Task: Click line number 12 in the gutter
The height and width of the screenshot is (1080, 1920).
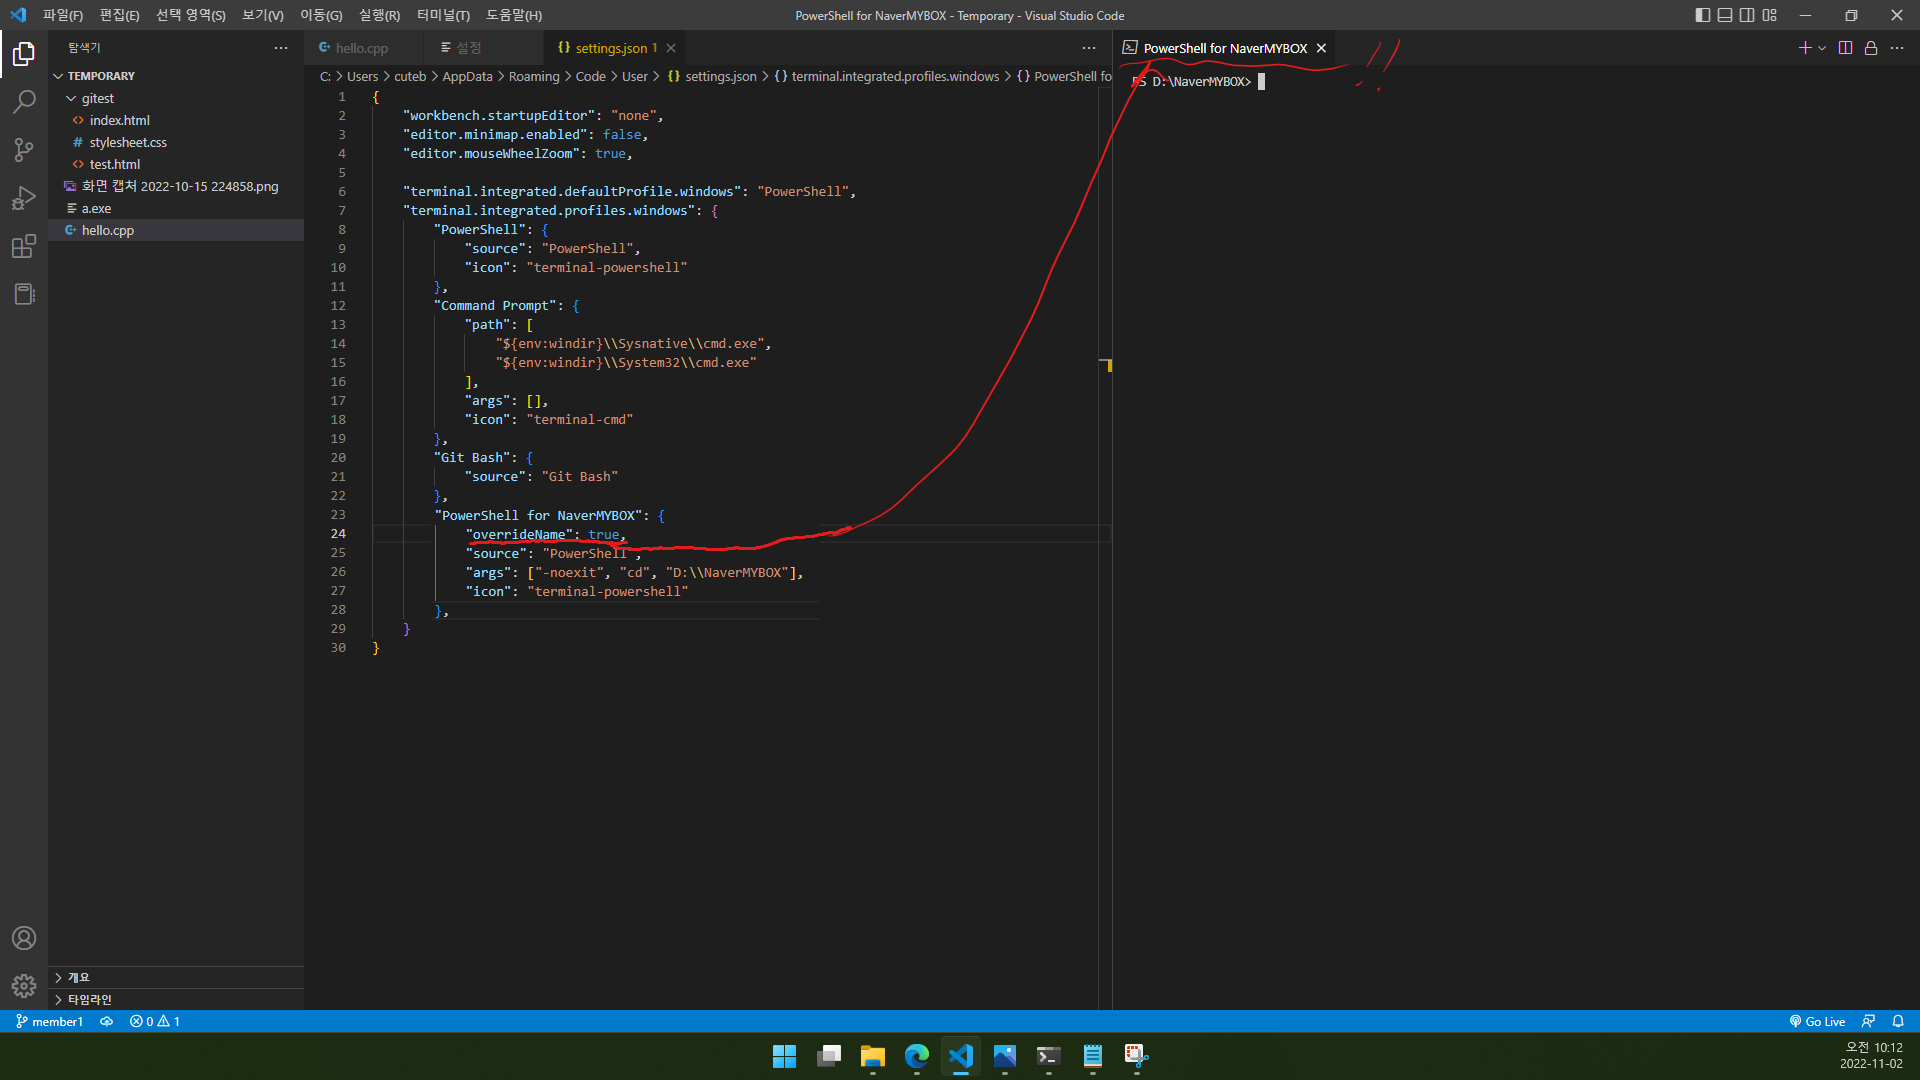Action: point(338,306)
